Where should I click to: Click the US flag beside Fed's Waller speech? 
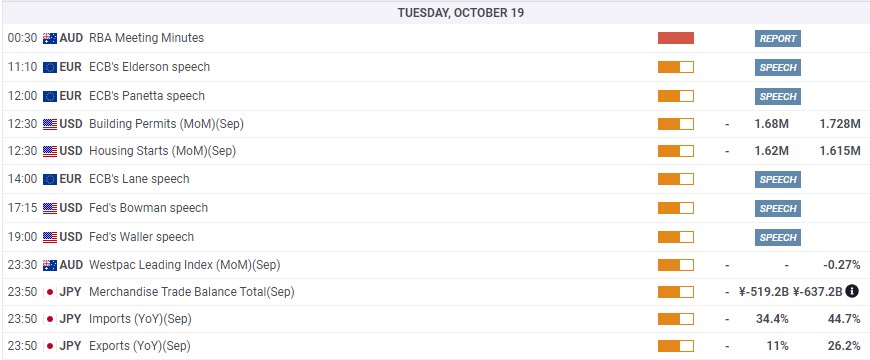(50, 237)
